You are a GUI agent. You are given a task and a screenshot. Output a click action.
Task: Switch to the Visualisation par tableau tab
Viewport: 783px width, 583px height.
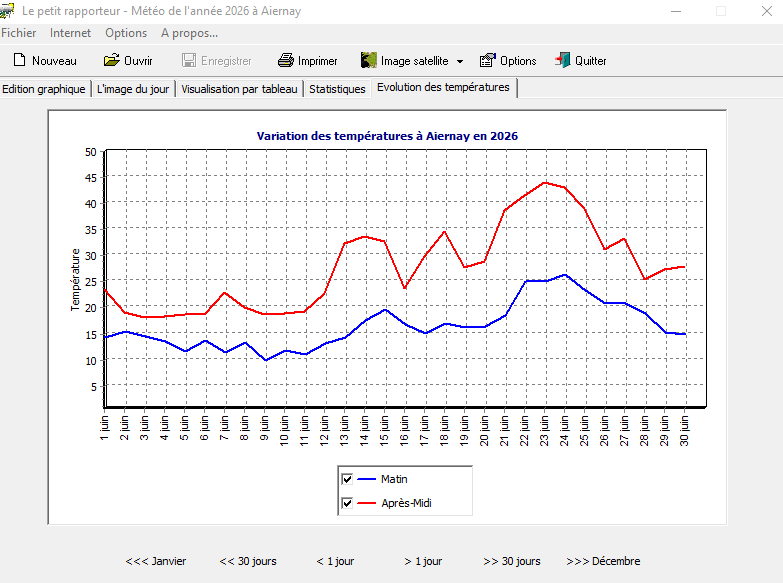pos(239,89)
